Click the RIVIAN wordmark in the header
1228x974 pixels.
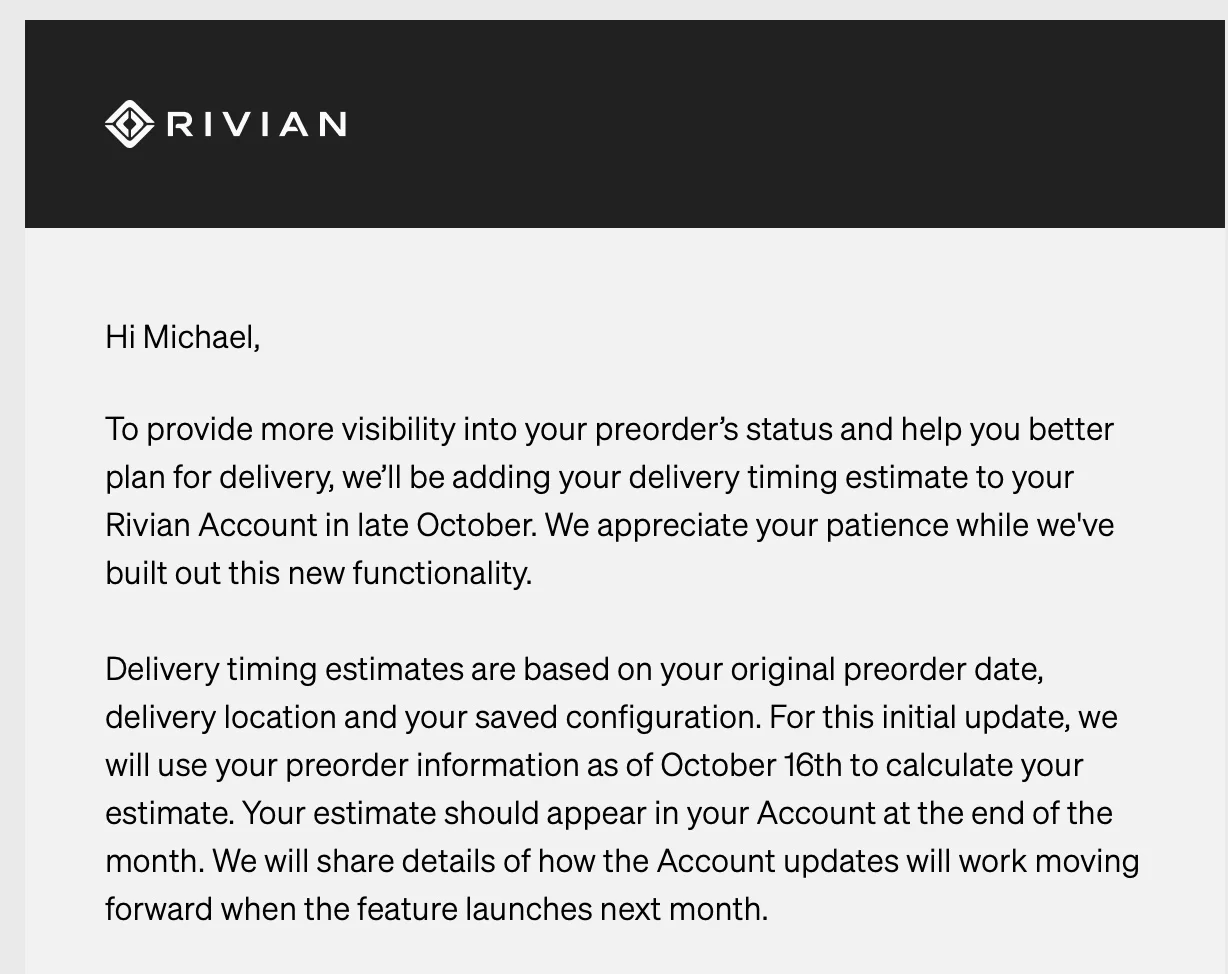click(x=257, y=124)
